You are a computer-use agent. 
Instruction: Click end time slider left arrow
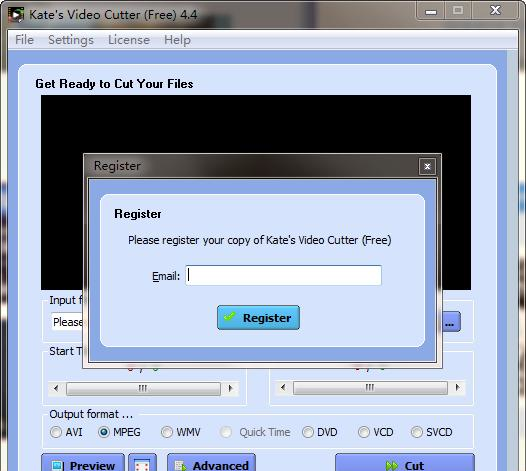point(283,388)
